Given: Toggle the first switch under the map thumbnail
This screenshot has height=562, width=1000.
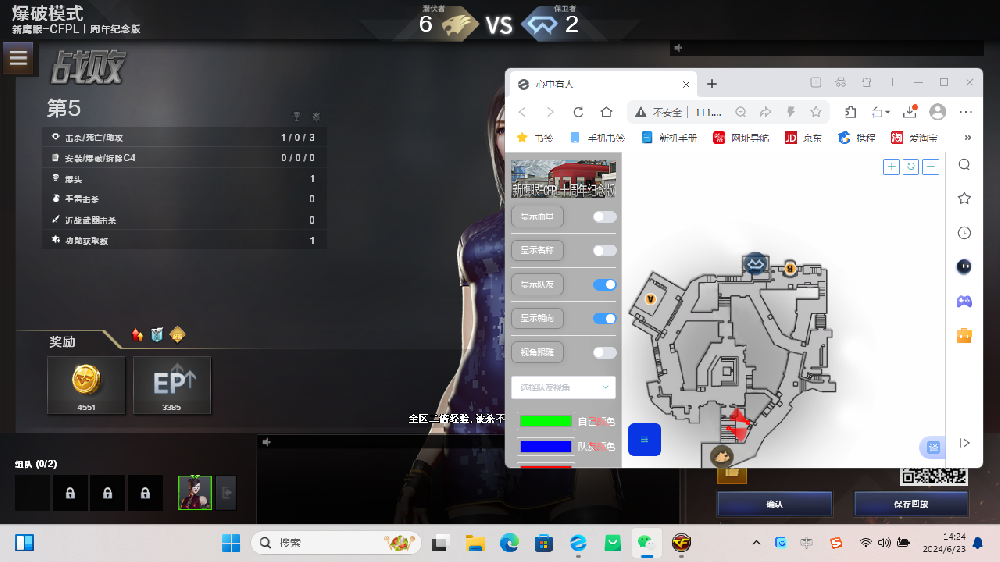Looking at the screenshot, I should [x=604, y=217].
